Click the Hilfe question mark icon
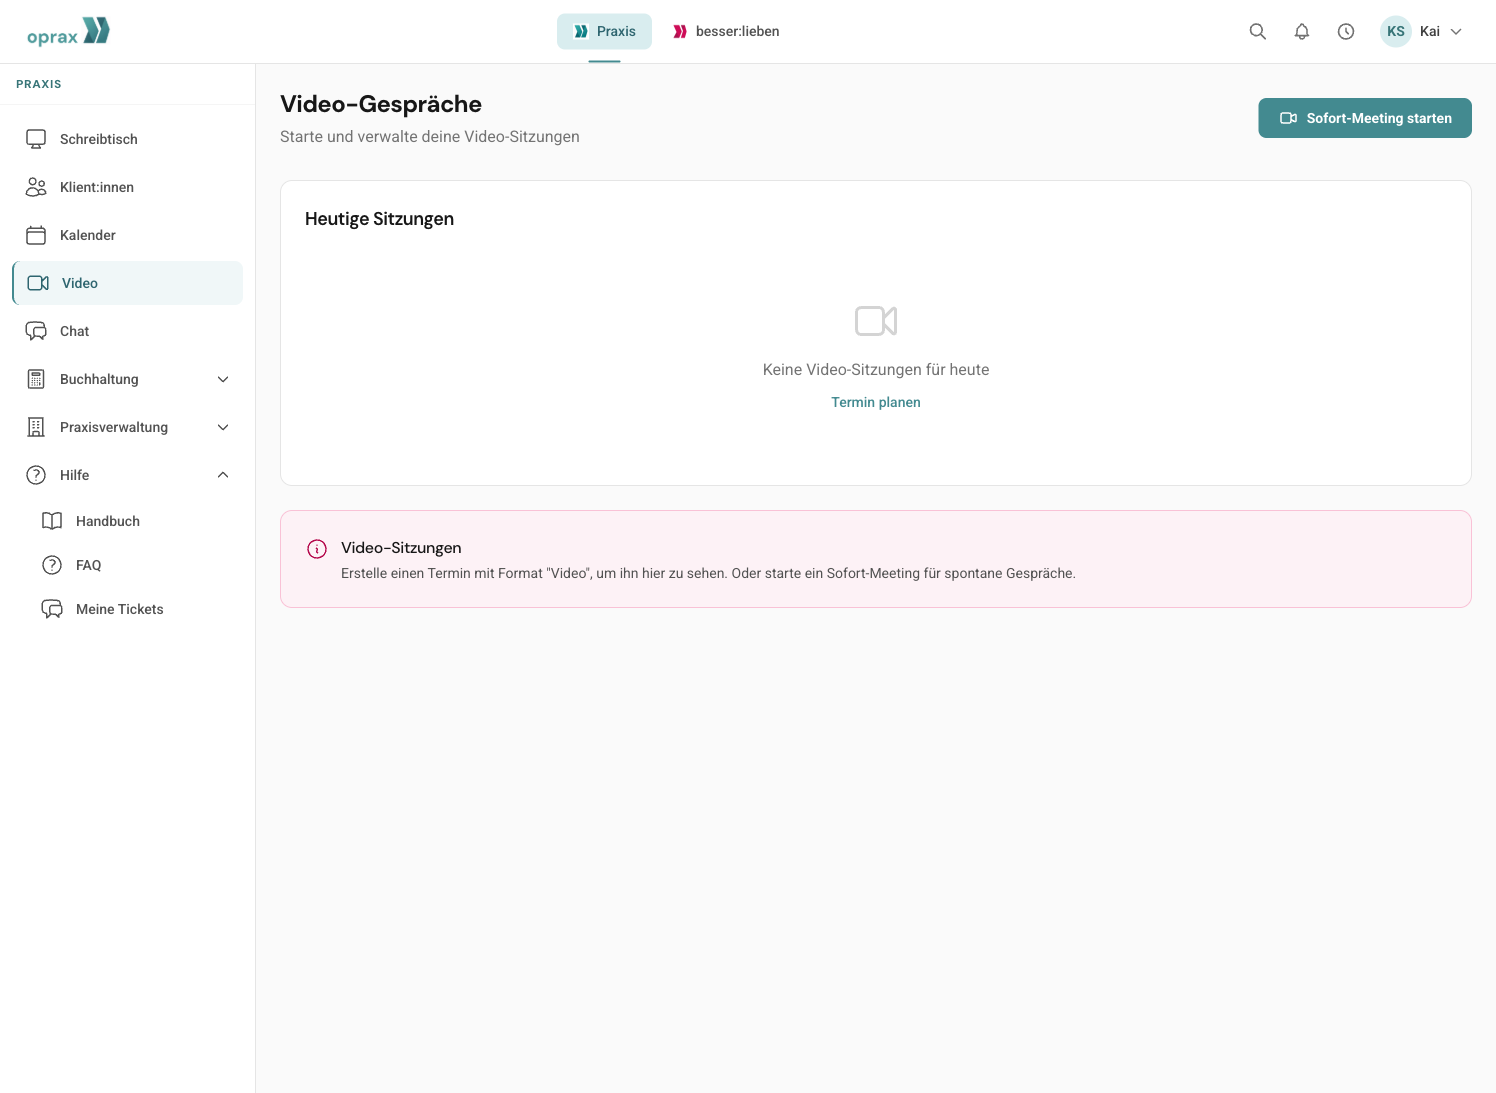The image size is (1496, 1093). coord(36,475)
